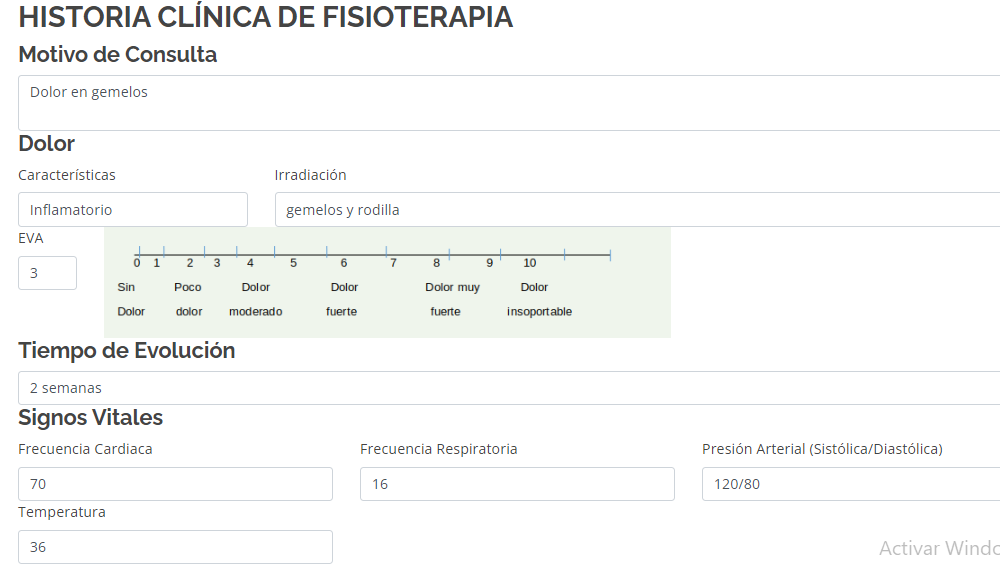1000x565 pixels.
Task: Click the EVA score input box
Action: (x=47, y=273)
